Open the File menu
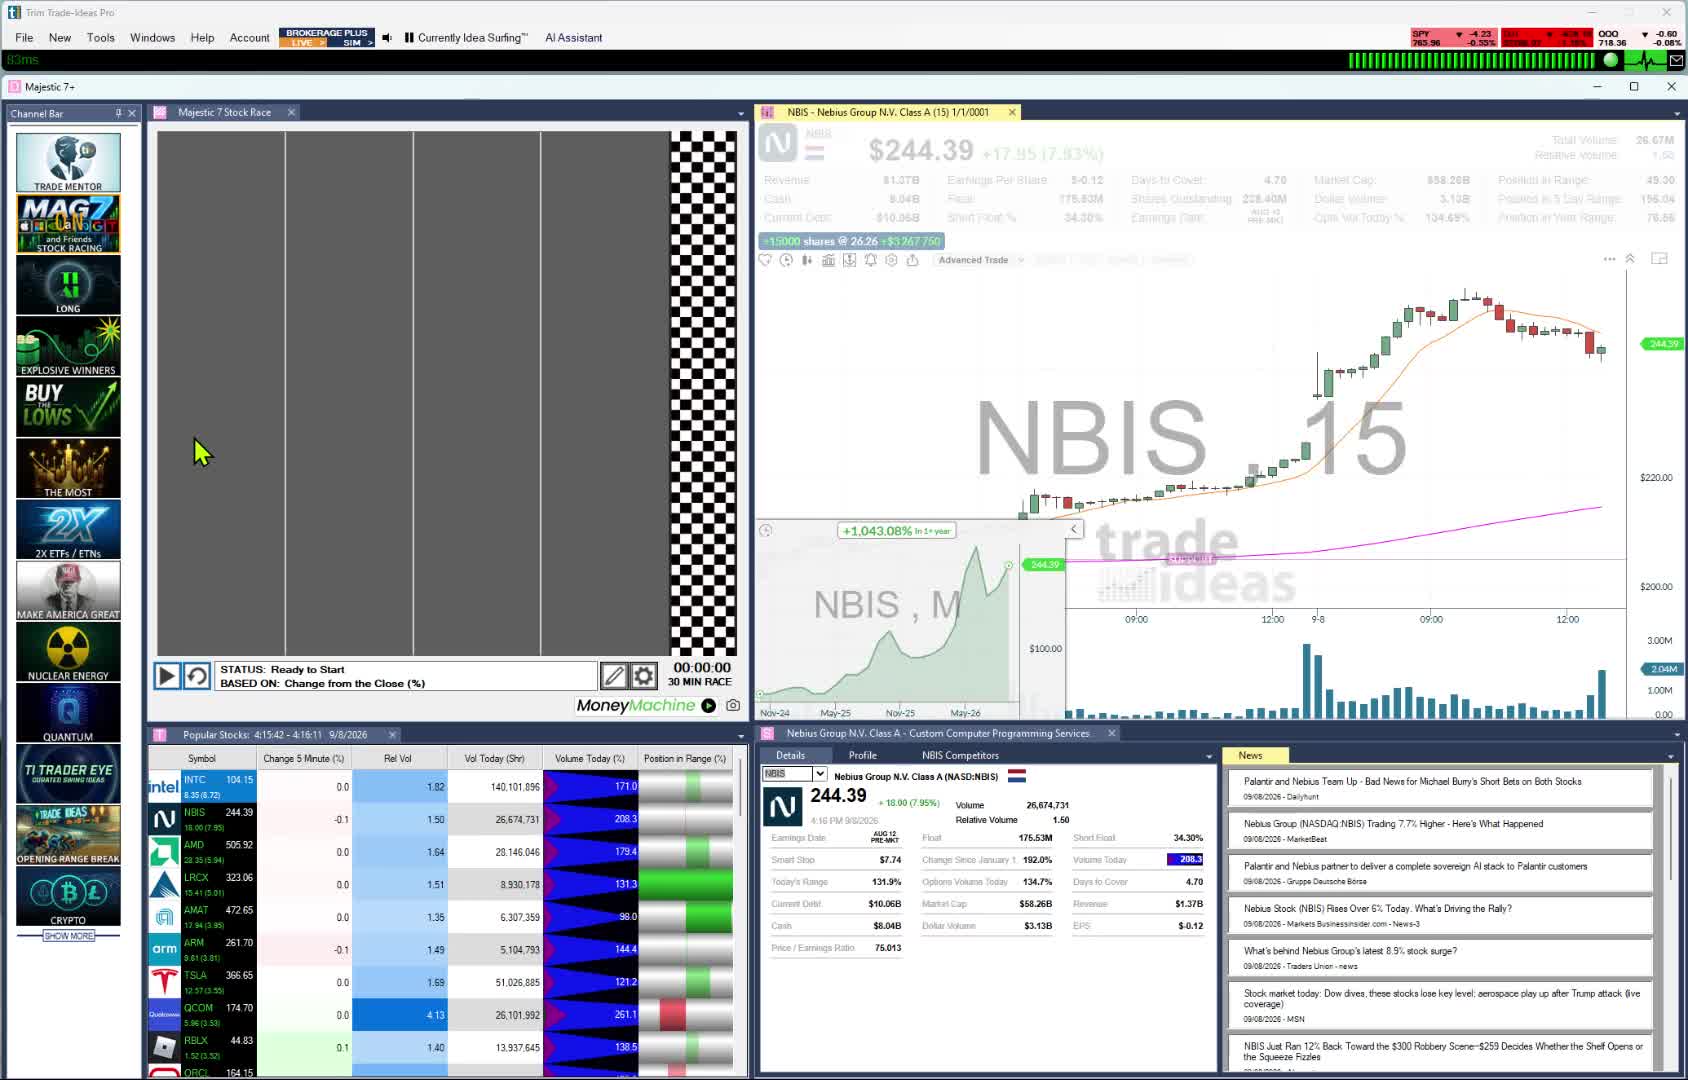1688x1080 pixels. pos(24,38)
